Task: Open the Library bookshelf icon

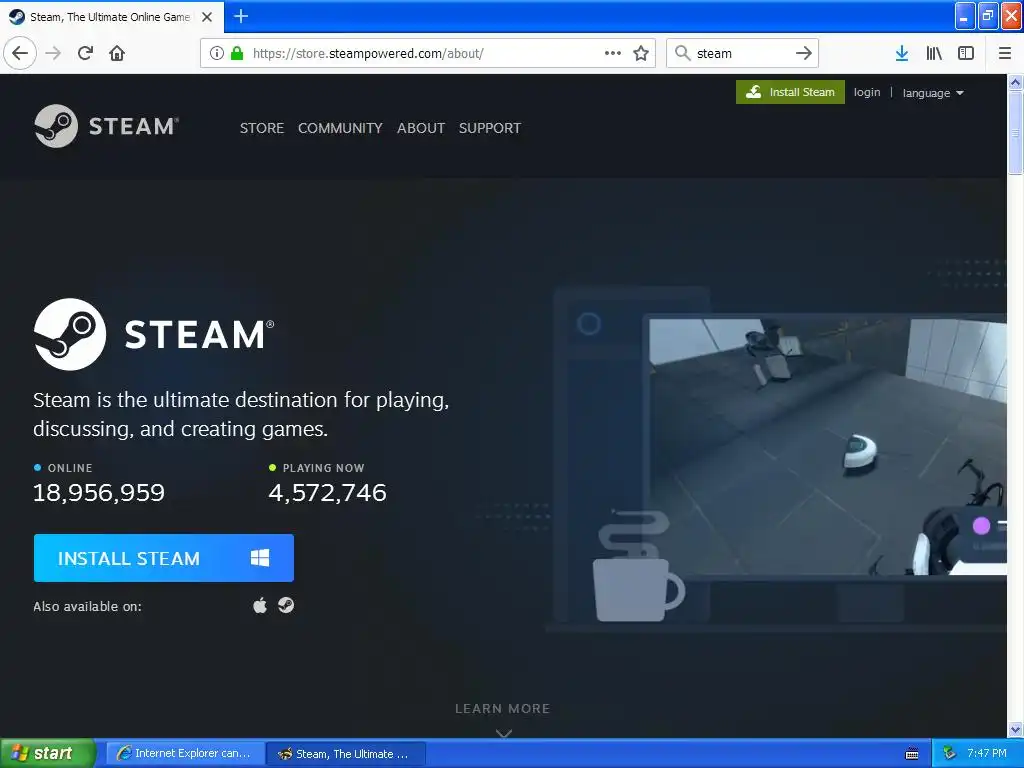Action: click(934, 53)
